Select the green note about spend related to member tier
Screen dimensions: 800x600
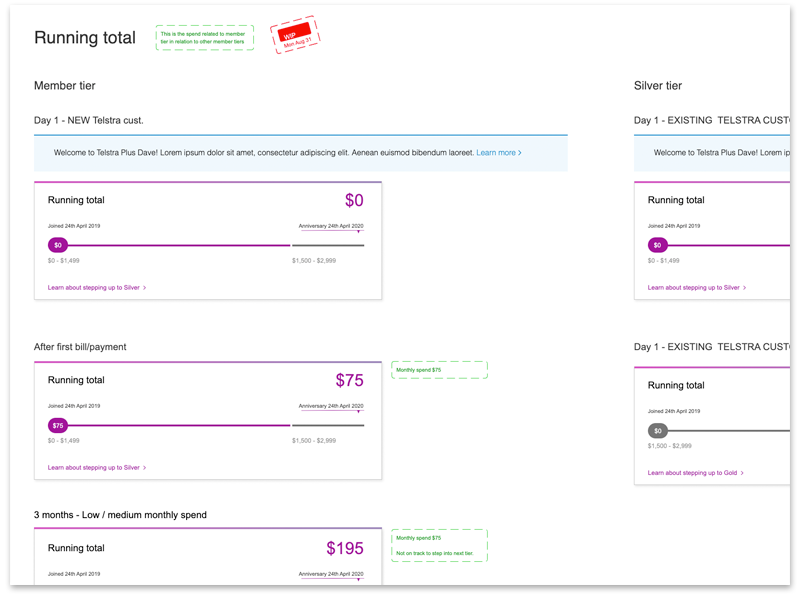205,38
